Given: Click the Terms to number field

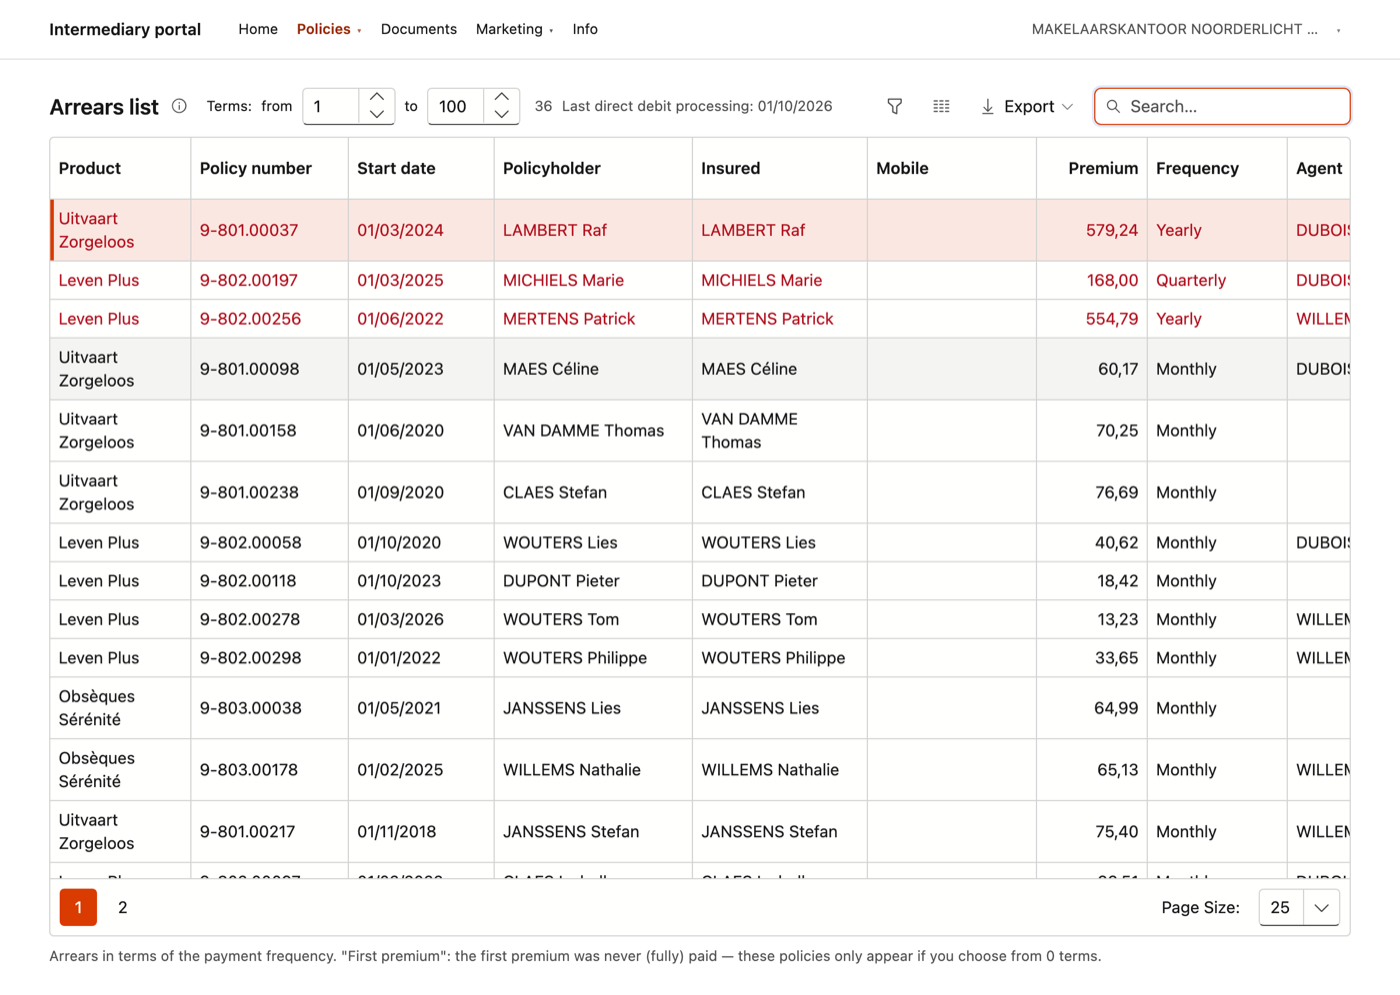Looking at the screenshot, I should [456, 106].
